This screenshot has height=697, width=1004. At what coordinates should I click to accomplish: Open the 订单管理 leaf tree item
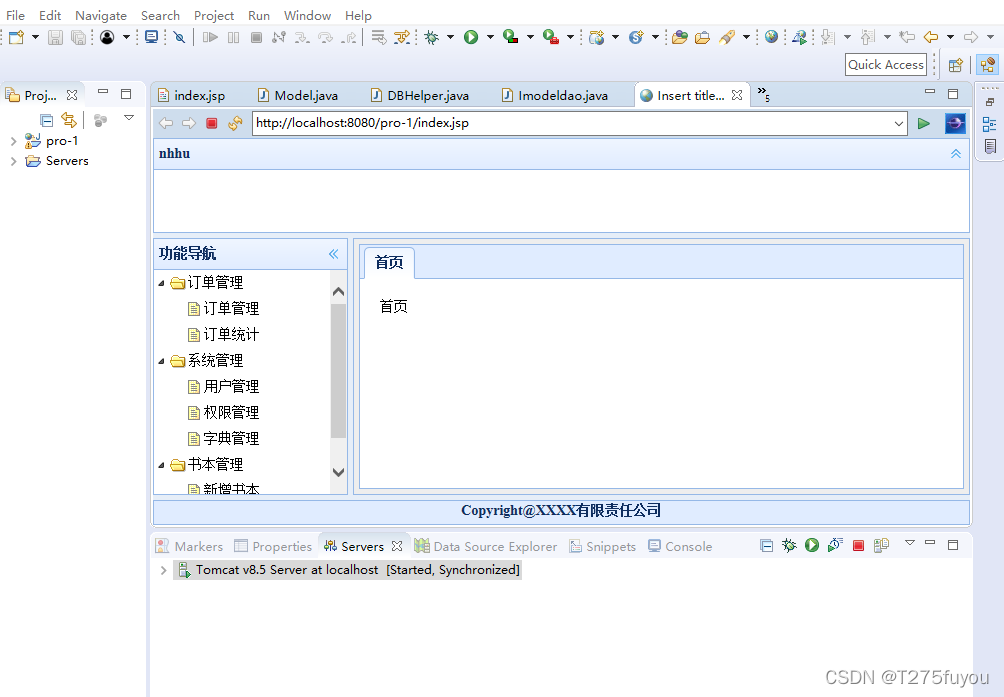tap(223, 308)
